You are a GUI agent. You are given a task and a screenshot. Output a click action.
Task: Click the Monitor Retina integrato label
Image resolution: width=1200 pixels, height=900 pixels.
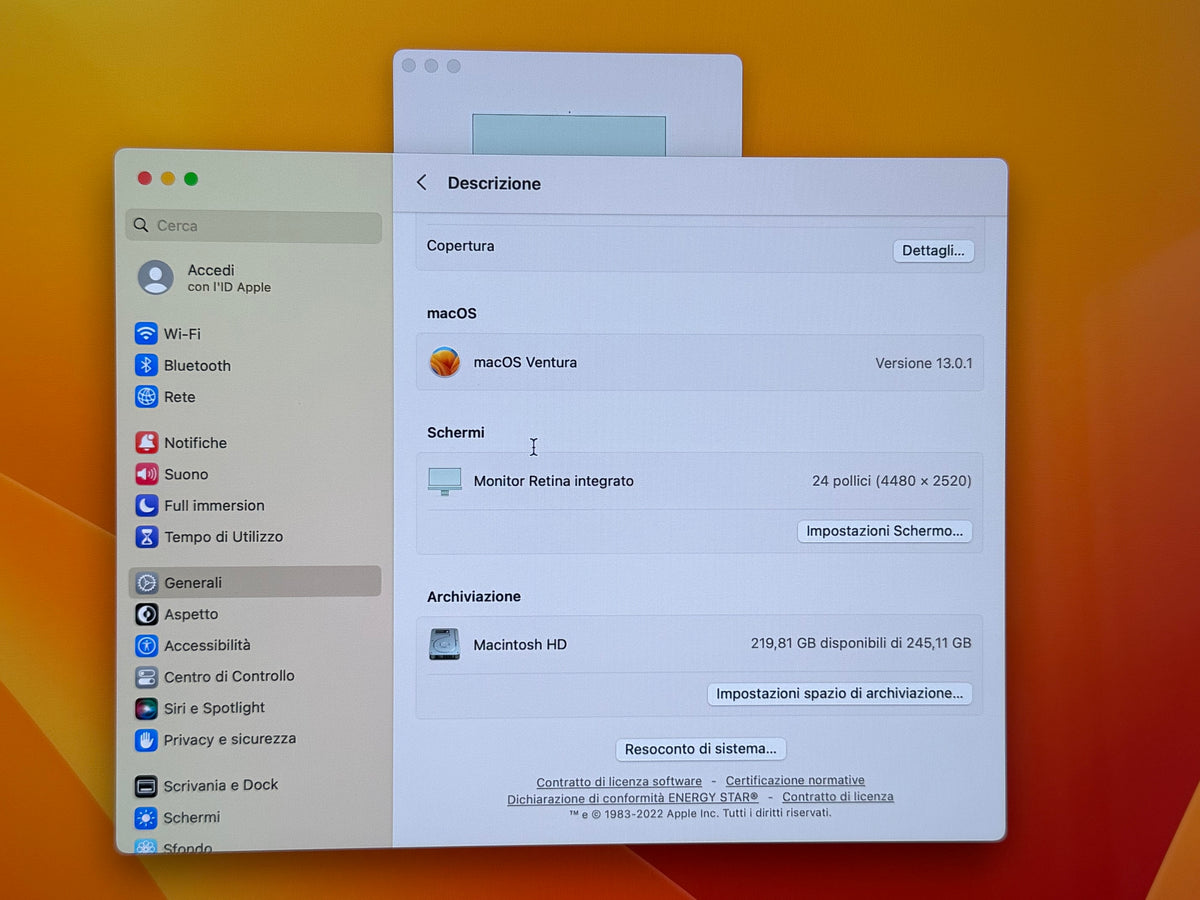click(554, 481)
